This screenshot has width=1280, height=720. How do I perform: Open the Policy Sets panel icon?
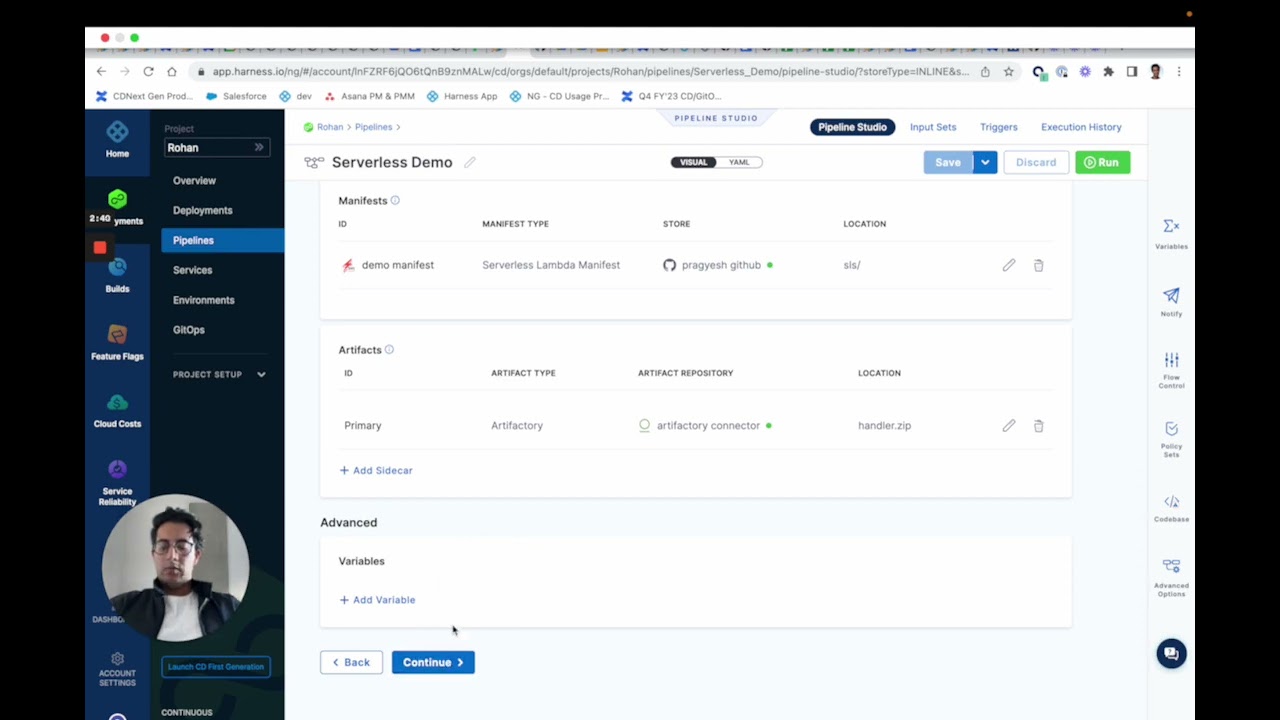point(1171,428)
